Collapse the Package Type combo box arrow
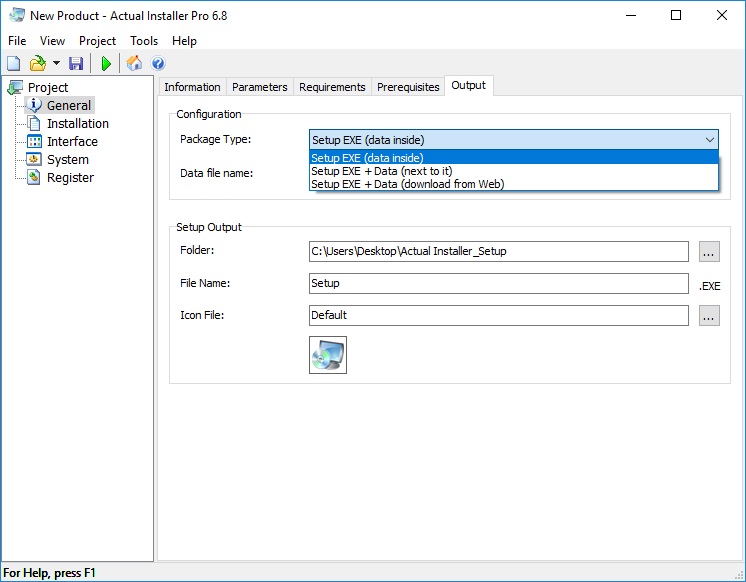The width and height of the screenshot is (746, 582). (x=709, y=140)
